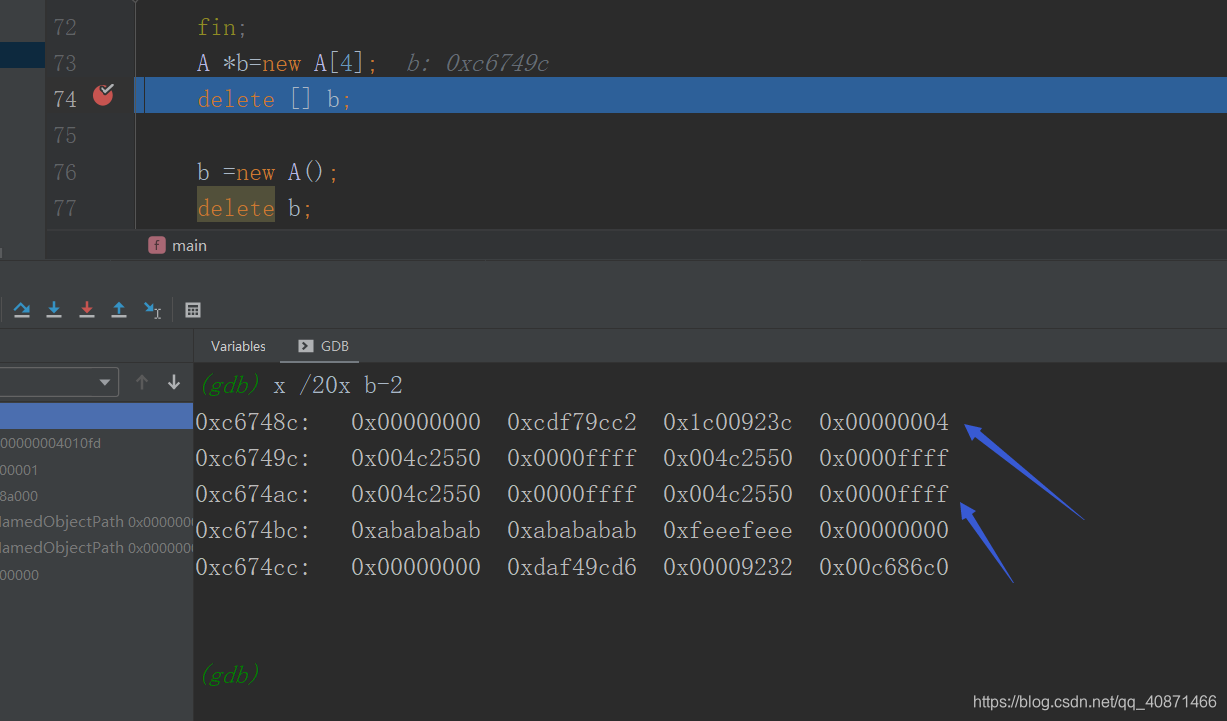This screenshot has width=1227, height=721.
Task: Click memory value 0xcdf79cc2
Action: (572, 422)
